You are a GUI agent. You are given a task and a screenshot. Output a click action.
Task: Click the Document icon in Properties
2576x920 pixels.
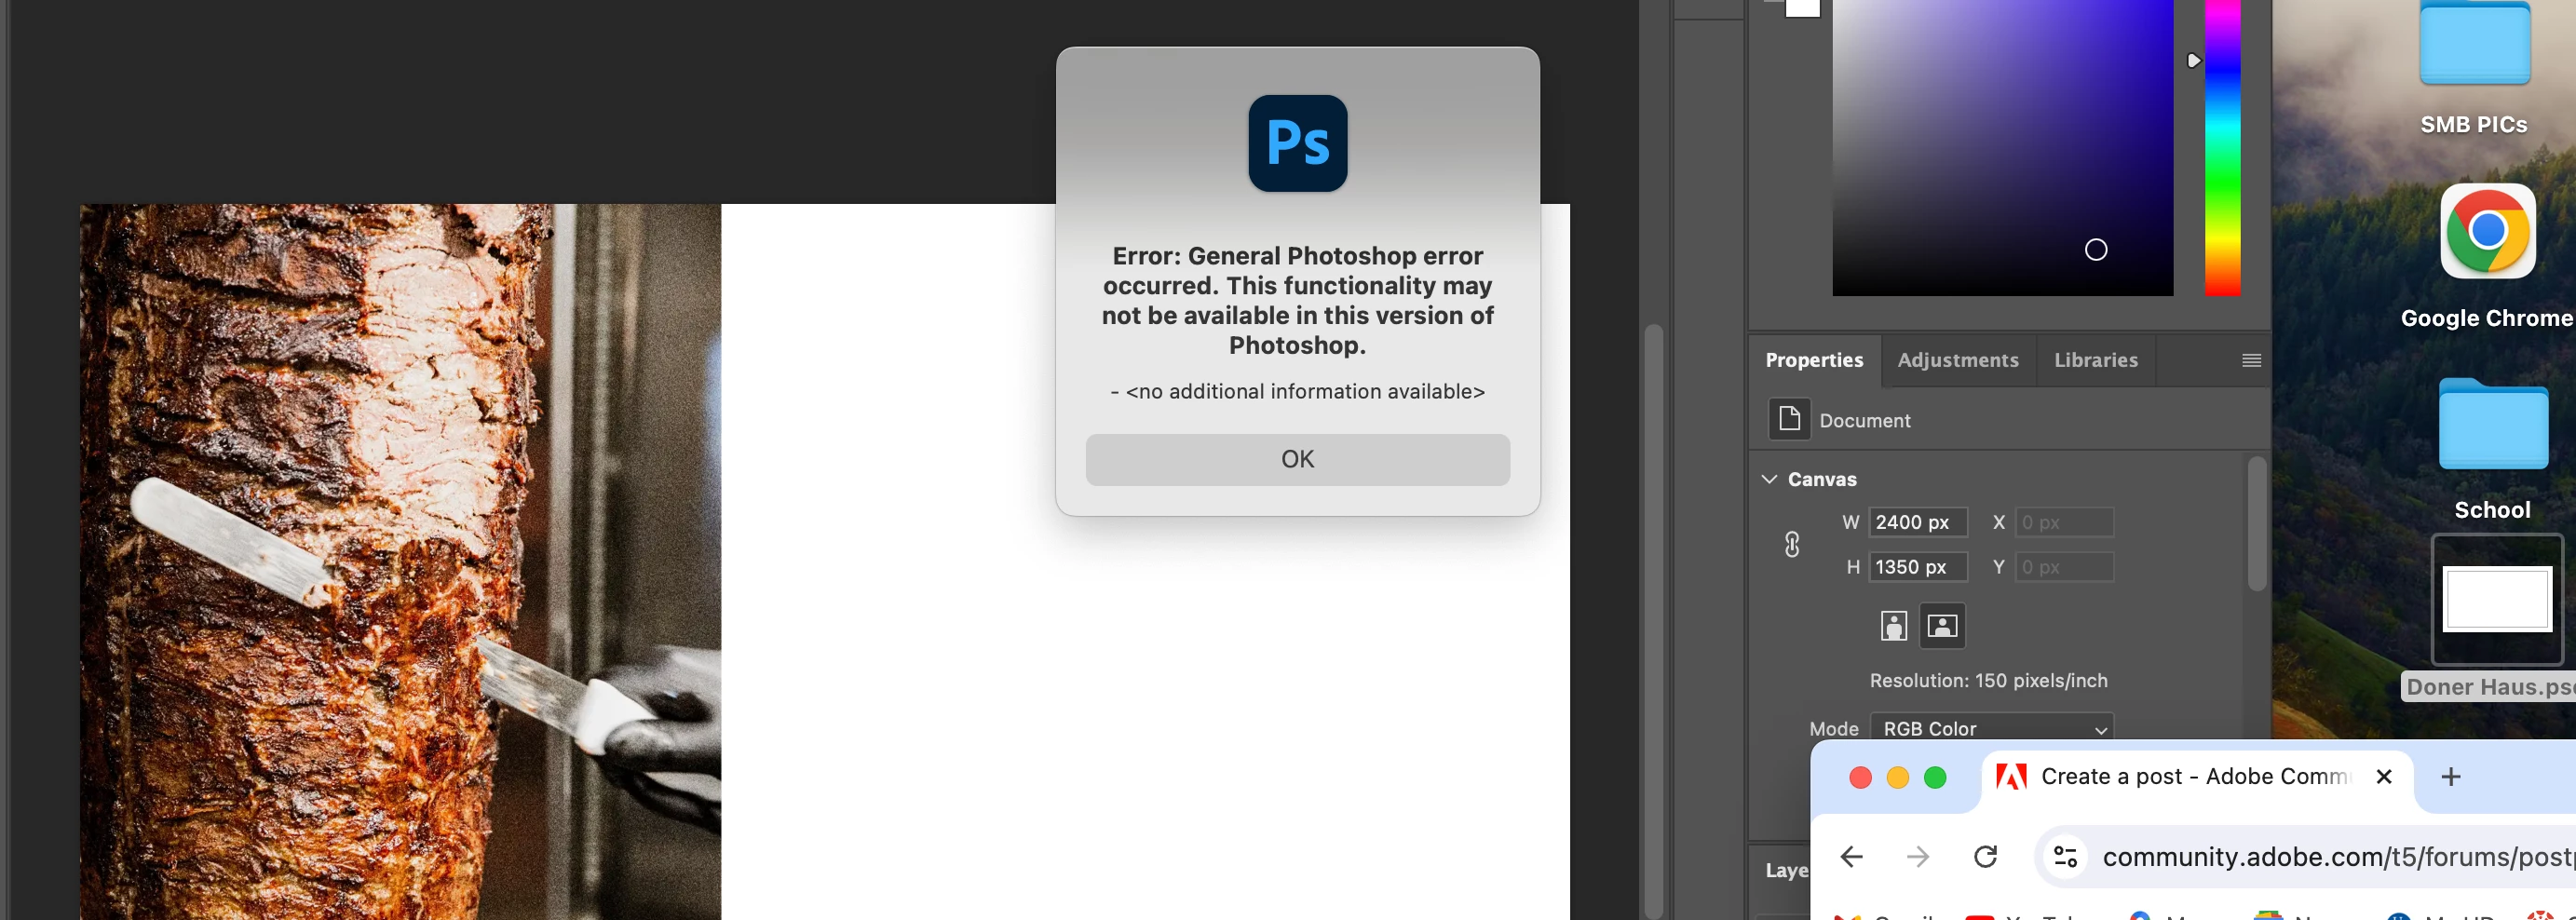click(1789, 419)
